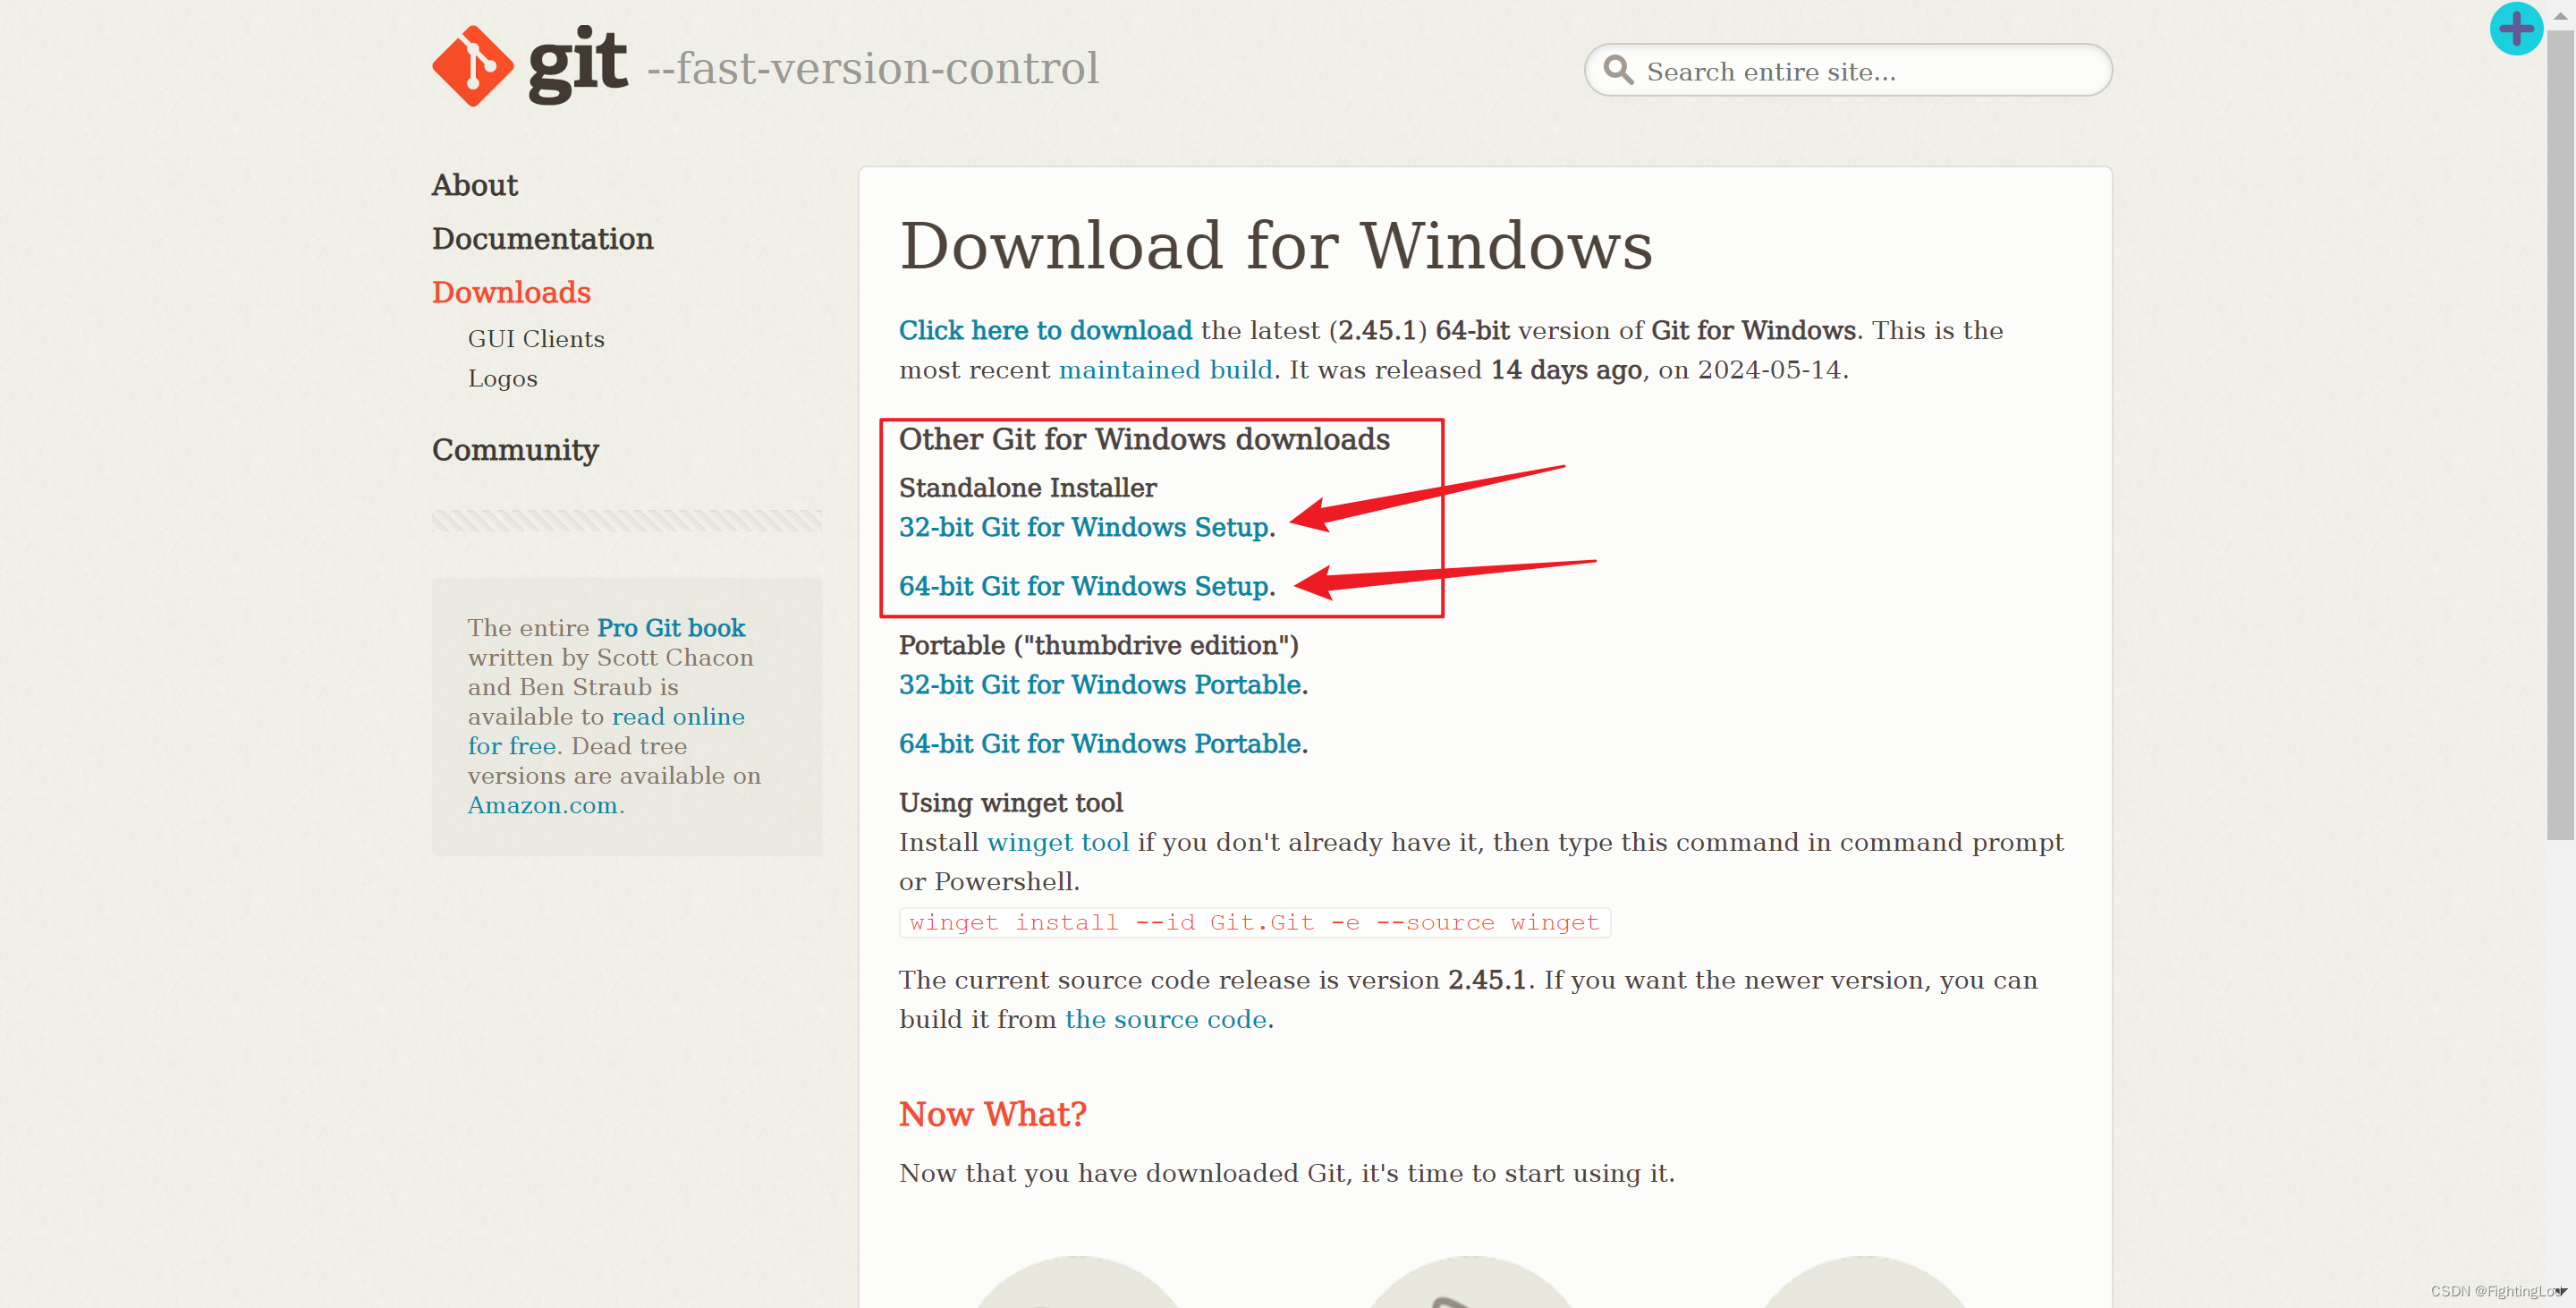Click the 'Download for Windows' heading
Viewport: 2576px width, 1308px height.
point(1276,246)
